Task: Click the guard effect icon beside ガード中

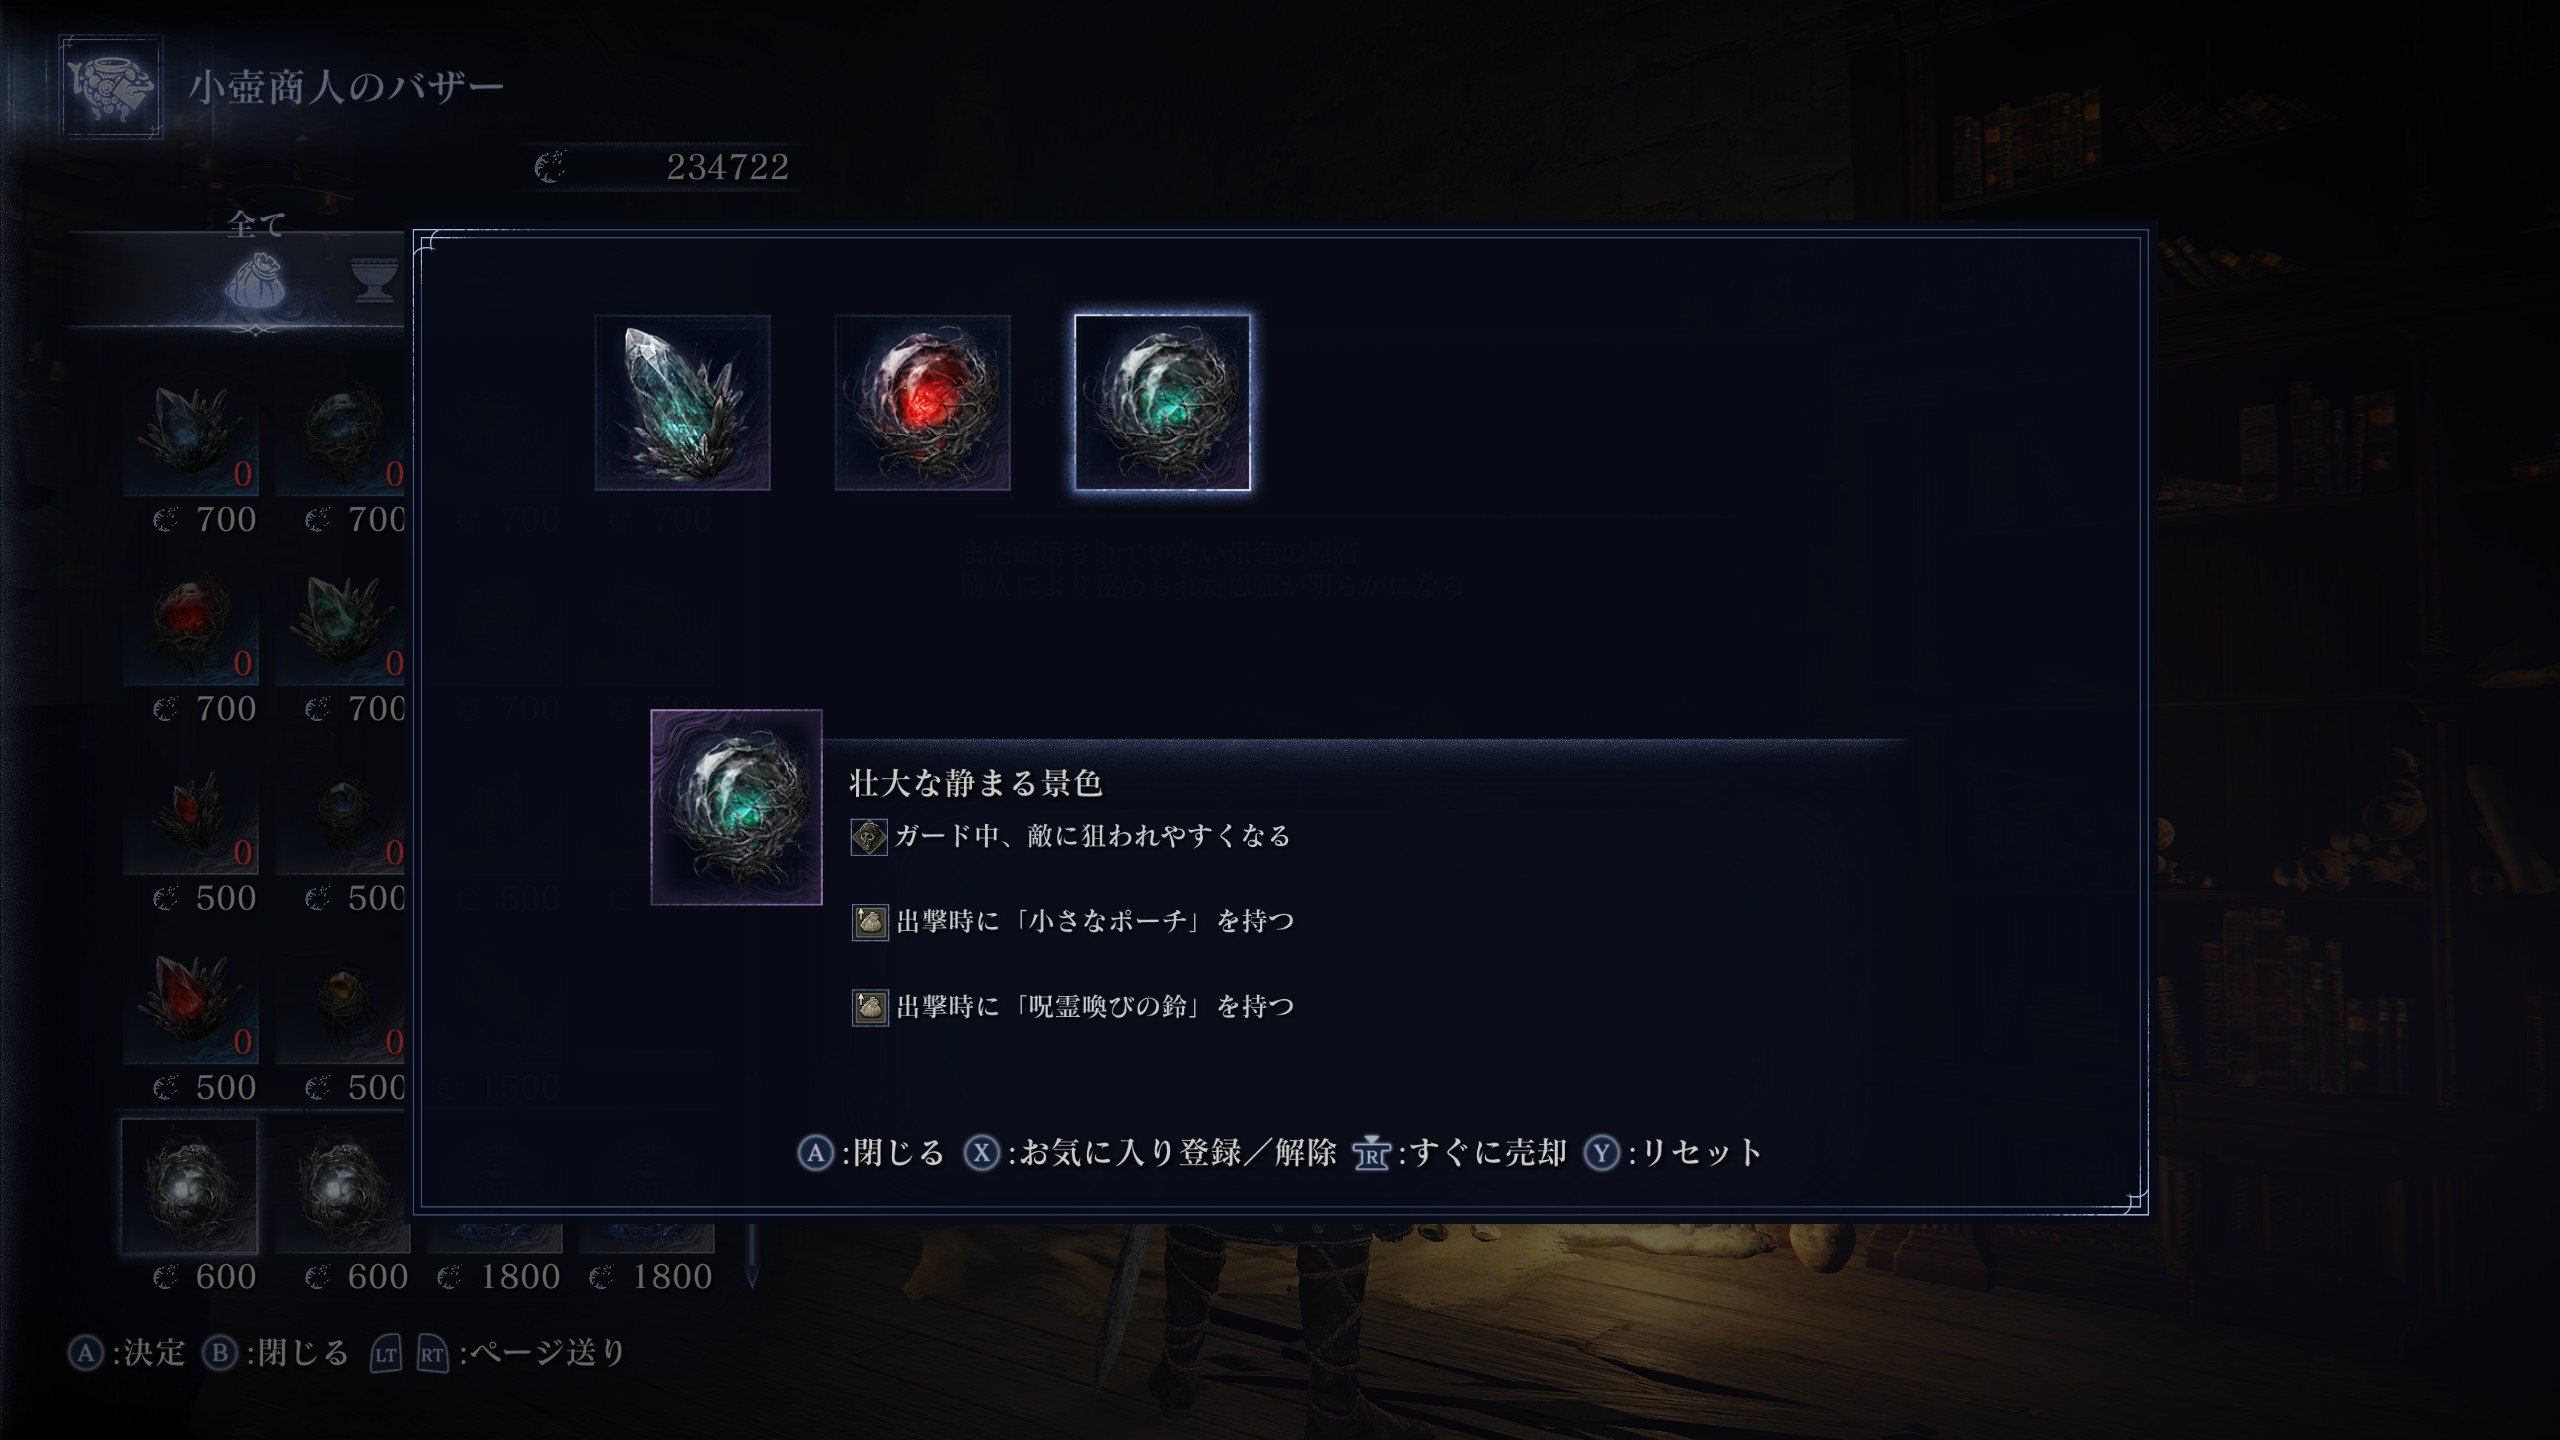Action: 869,837
